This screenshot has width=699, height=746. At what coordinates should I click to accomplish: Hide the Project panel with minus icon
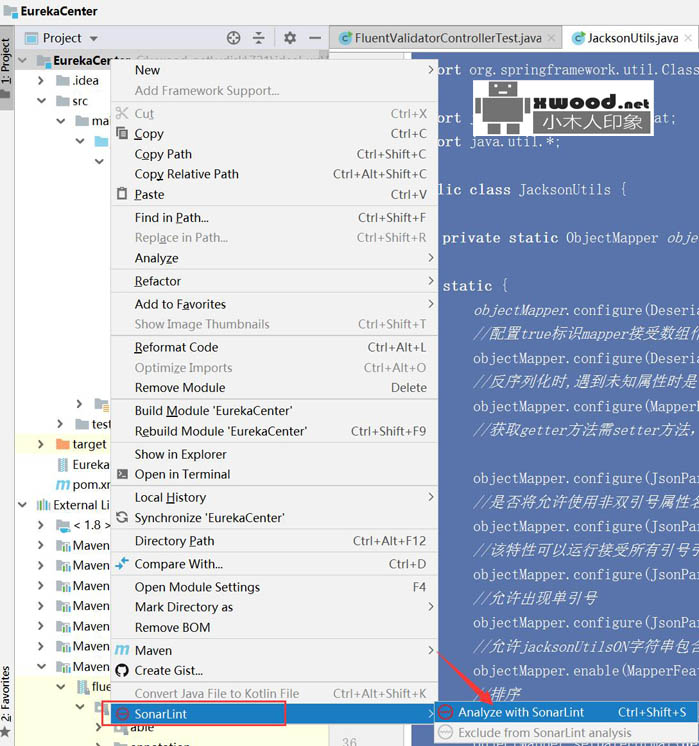pos(315,38)
